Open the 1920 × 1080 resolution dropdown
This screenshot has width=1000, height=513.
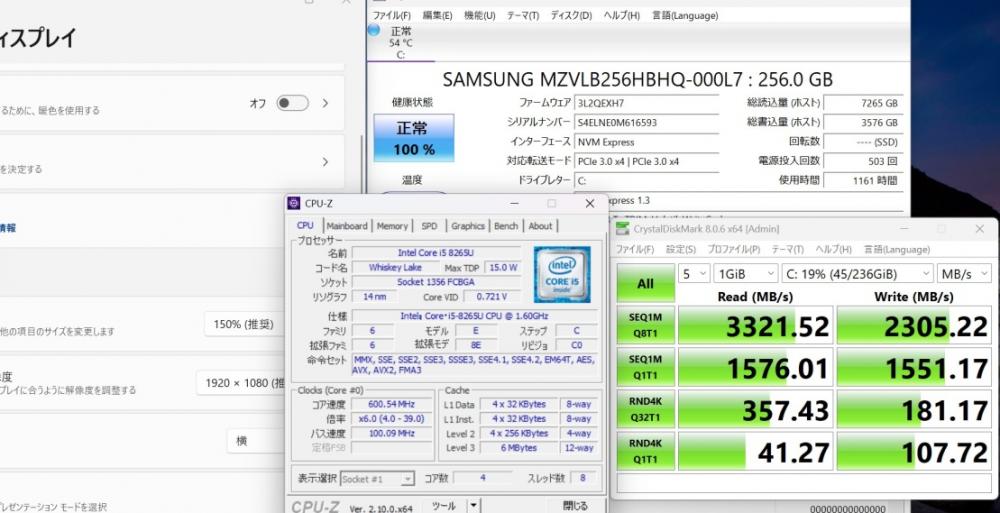tap(241, 383)
